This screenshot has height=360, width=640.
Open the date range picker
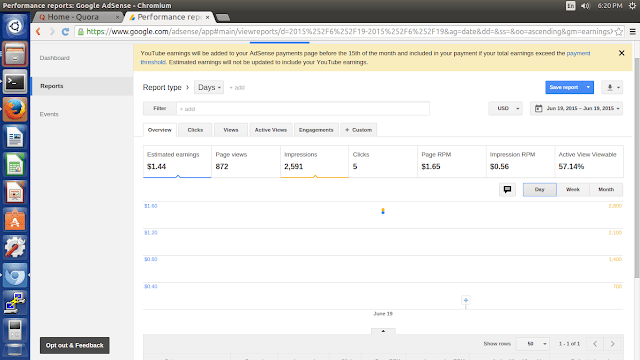[576, 108]
